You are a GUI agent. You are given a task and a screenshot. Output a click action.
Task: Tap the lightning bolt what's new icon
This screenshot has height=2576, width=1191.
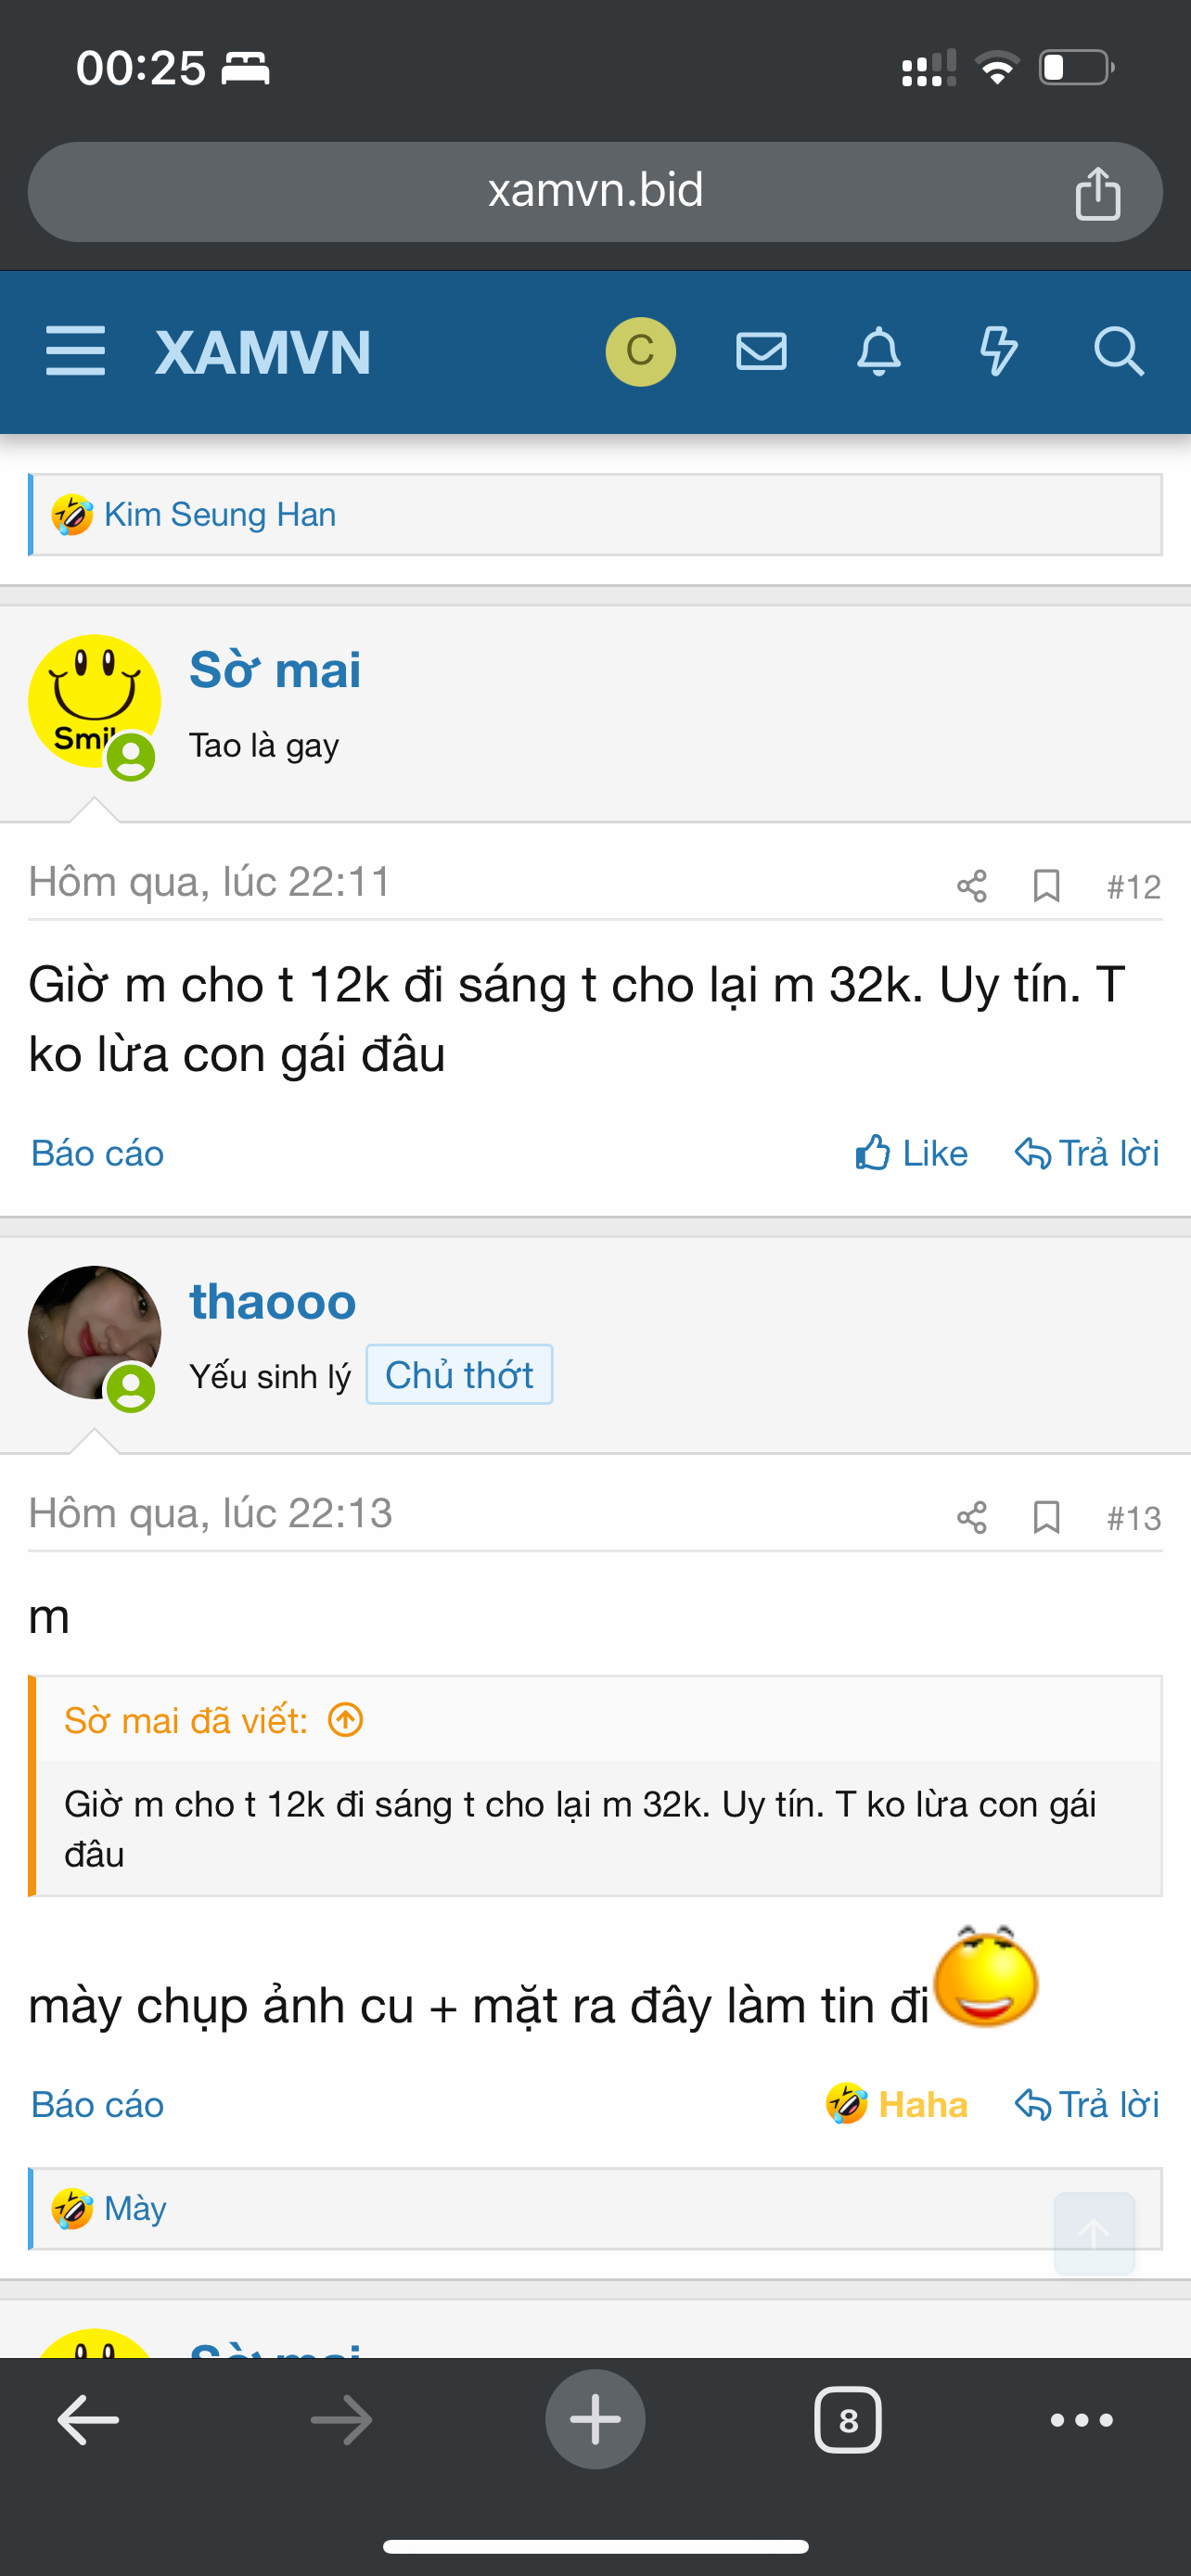coord(998,352)
